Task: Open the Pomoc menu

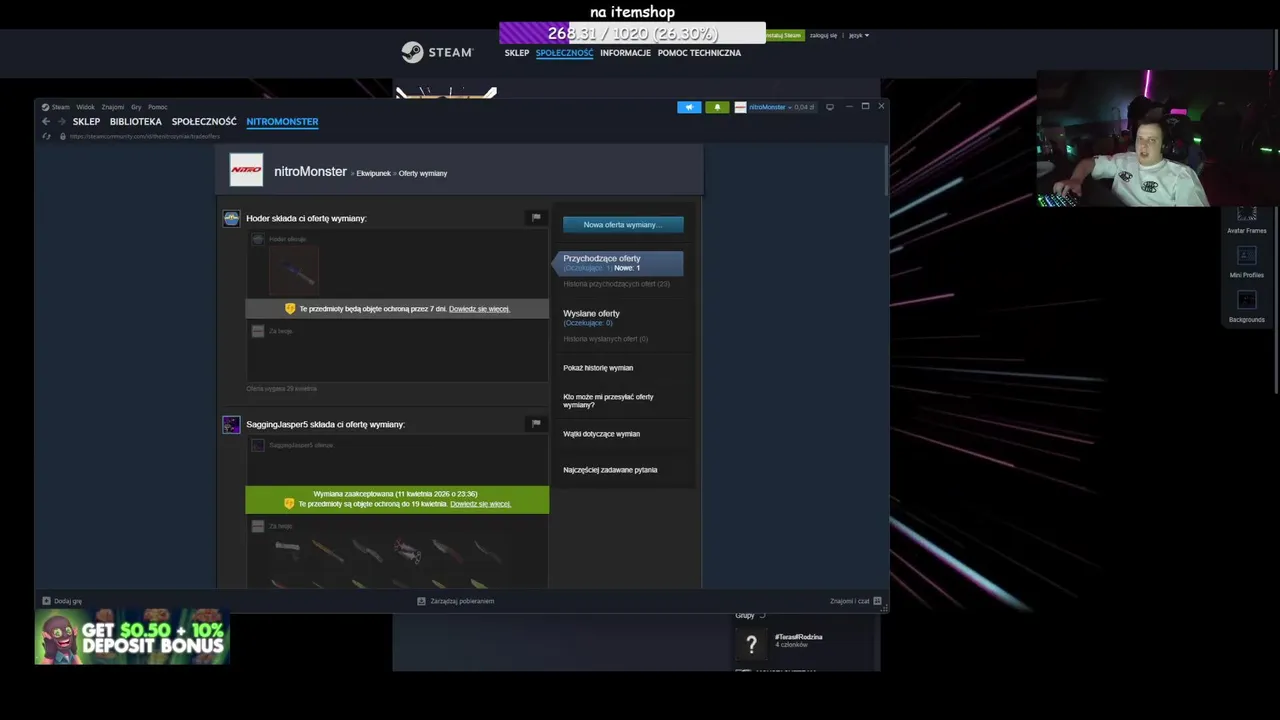Action: [158, 107]
